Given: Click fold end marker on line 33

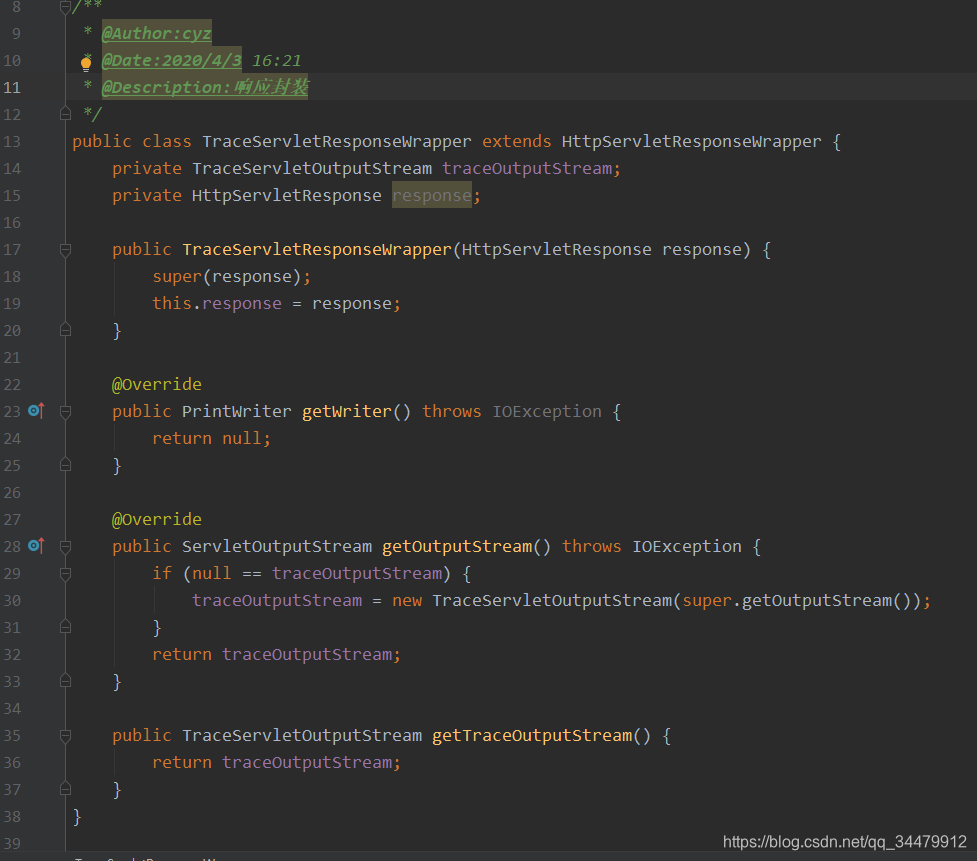Looking at the screenshot, I should (65, 681).
